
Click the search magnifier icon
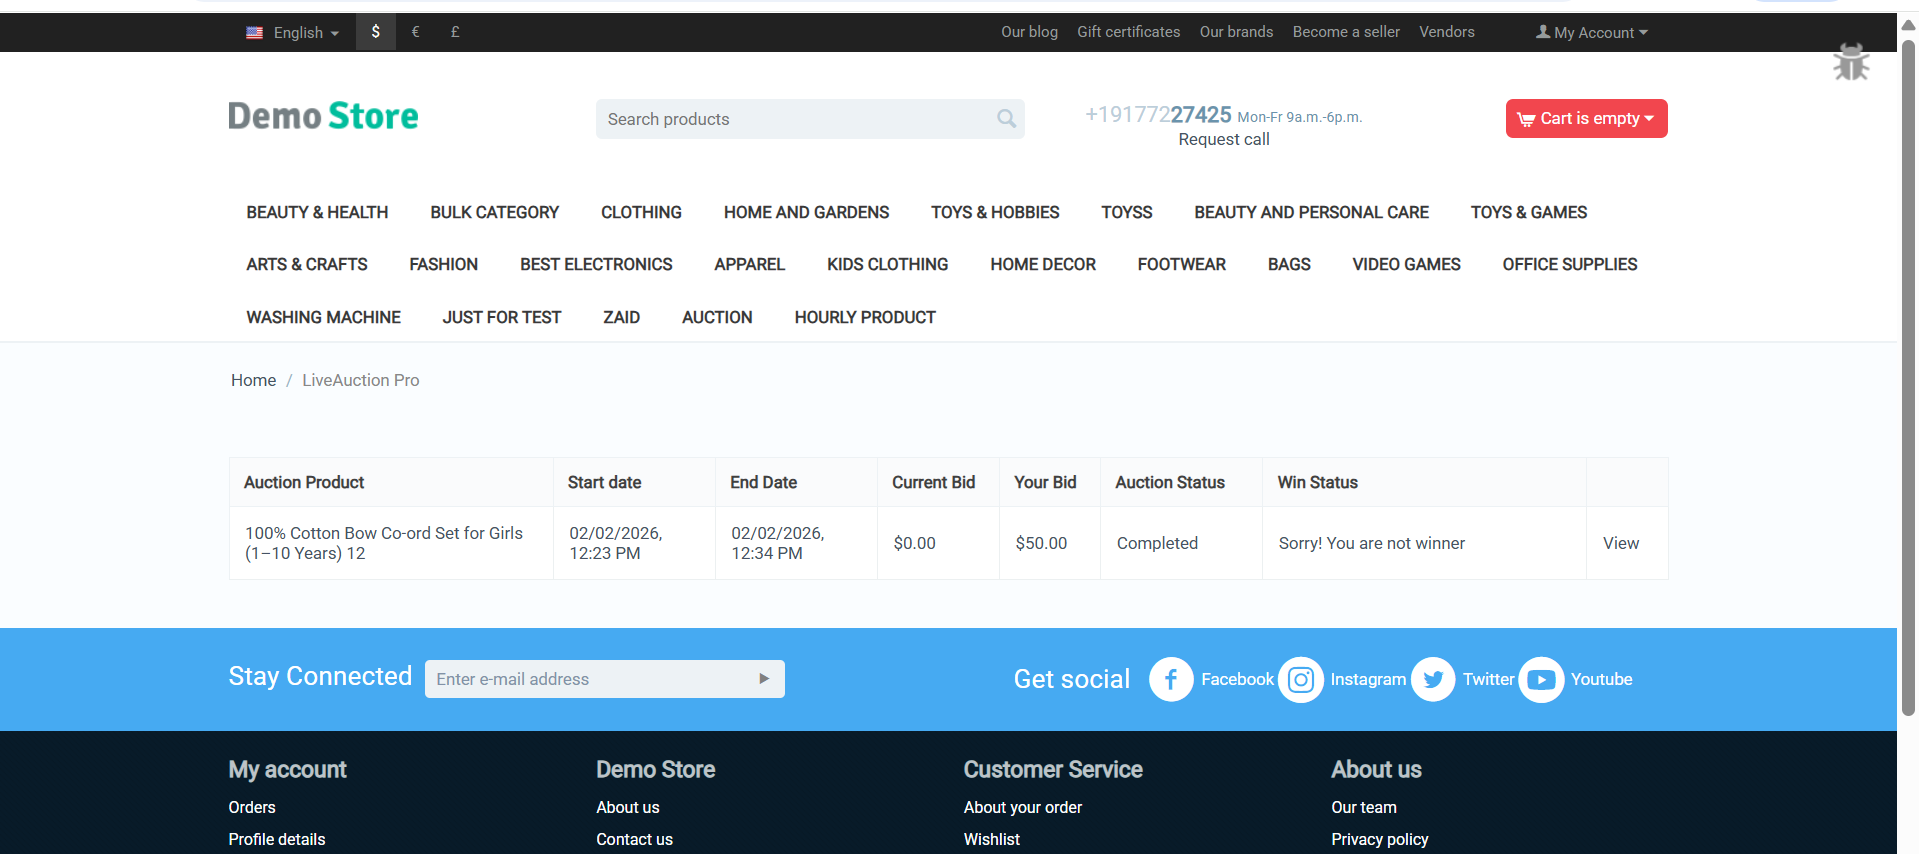pyautogui.click(x=1006, y=119)
